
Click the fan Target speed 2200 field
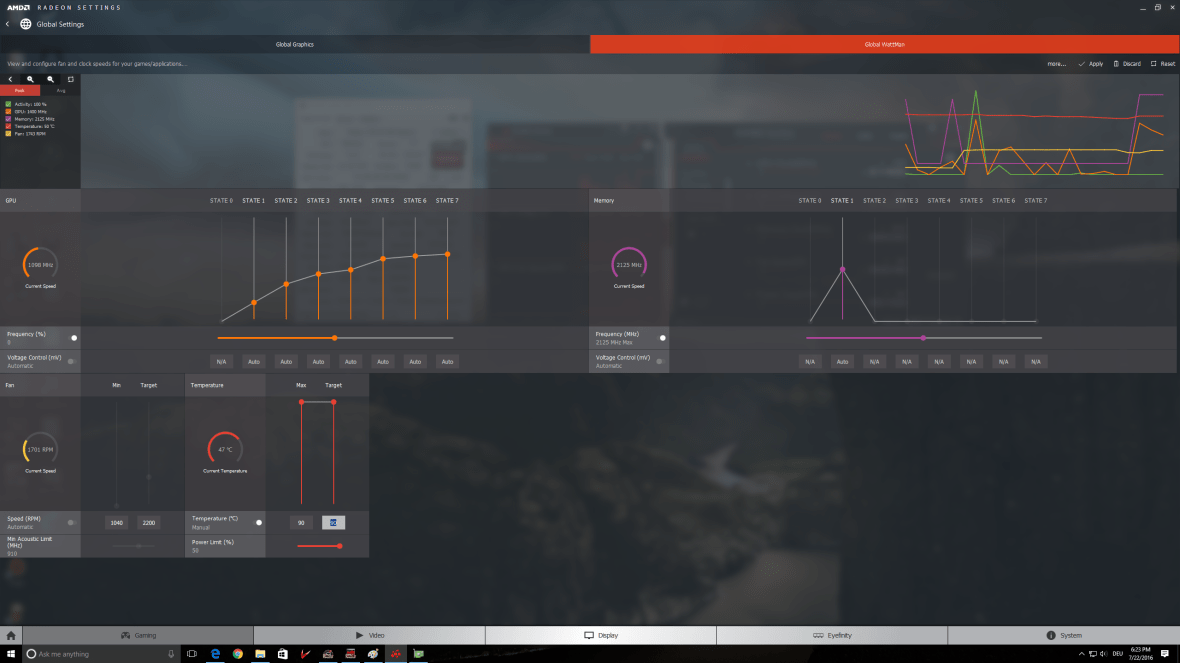click(x=148, y=522)
